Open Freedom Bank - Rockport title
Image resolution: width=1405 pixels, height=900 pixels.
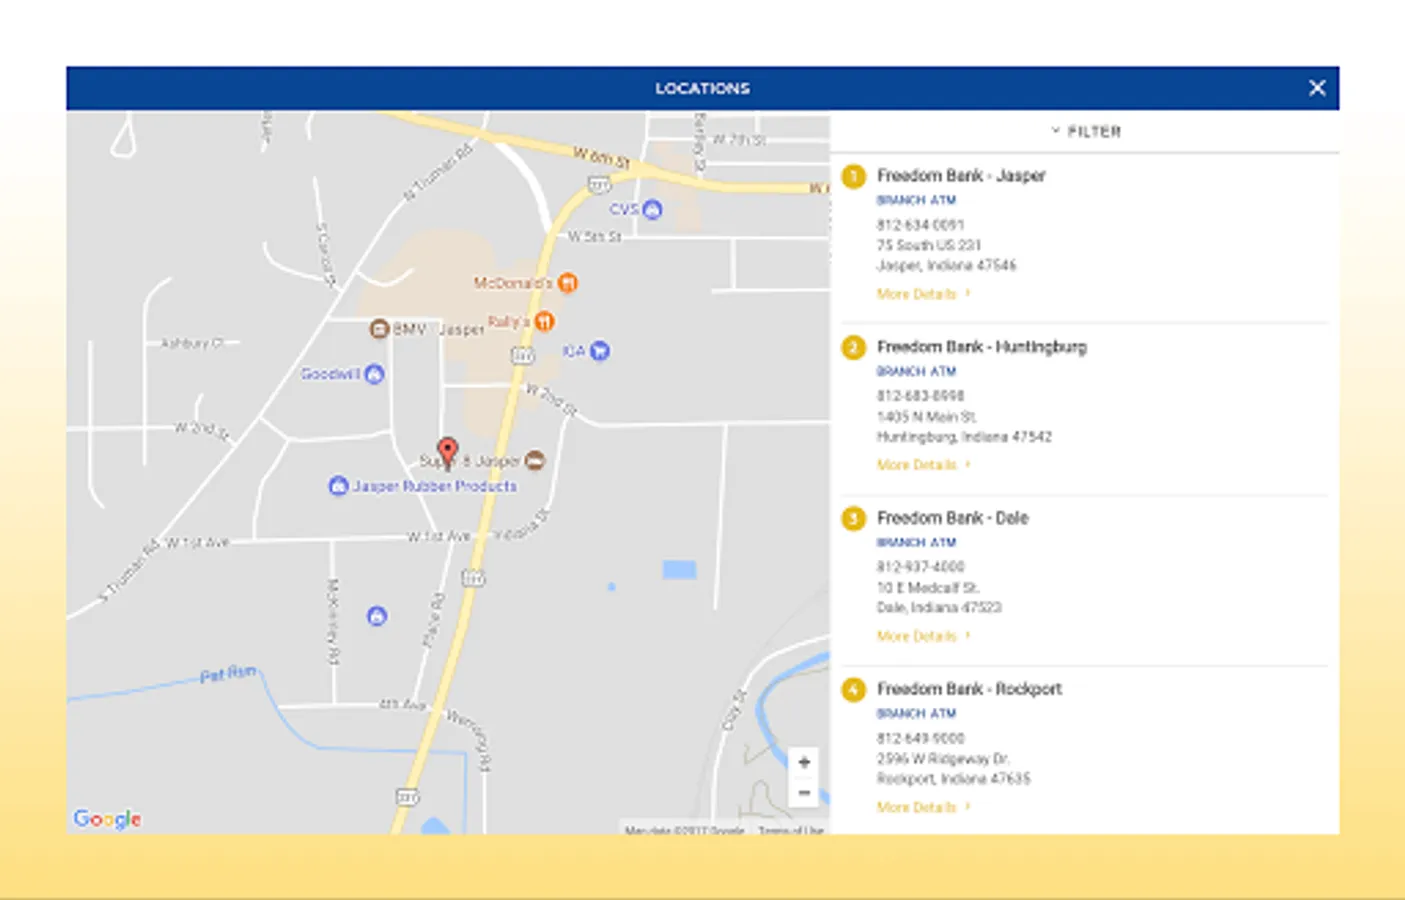(x=969, y=689)
